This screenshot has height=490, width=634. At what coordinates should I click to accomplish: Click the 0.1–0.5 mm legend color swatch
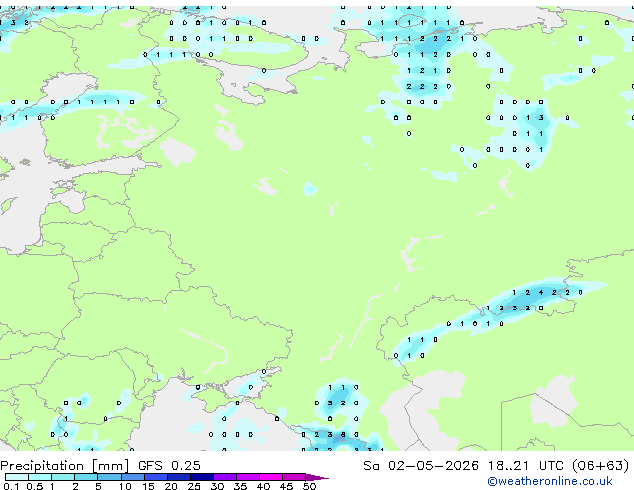[17, 477]
